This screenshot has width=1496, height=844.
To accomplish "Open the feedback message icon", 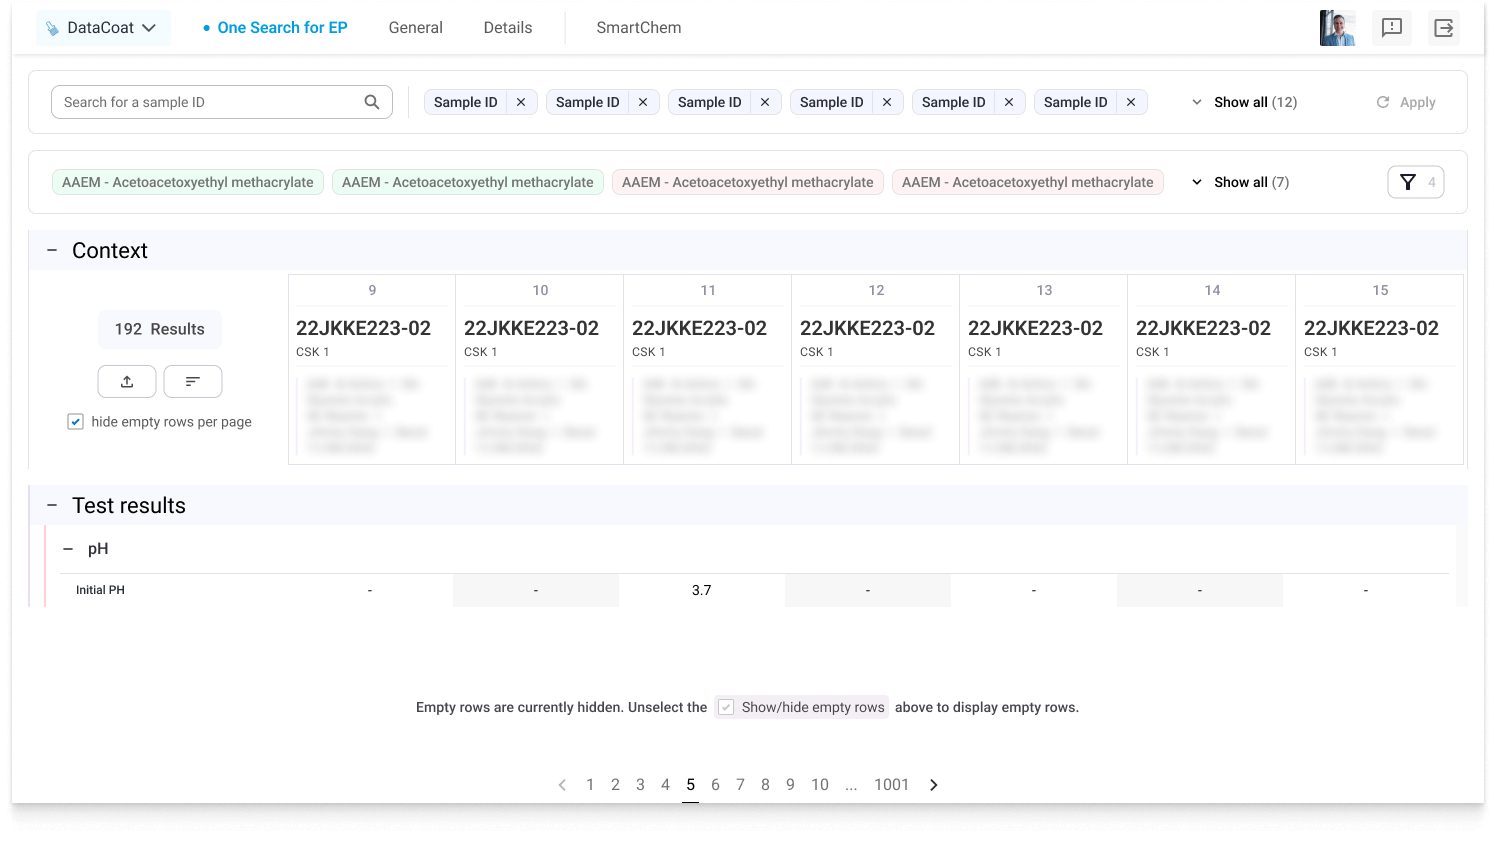I will pos(1391,28).
